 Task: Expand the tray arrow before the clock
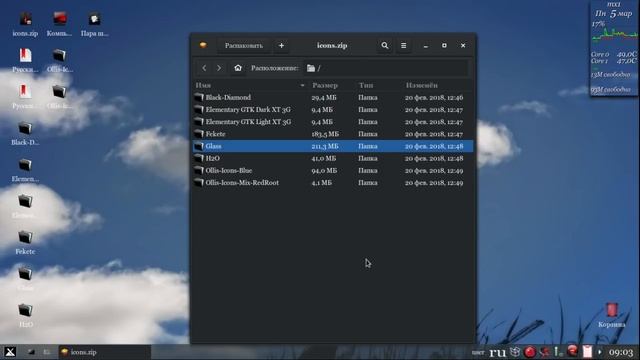coord(600,352)
